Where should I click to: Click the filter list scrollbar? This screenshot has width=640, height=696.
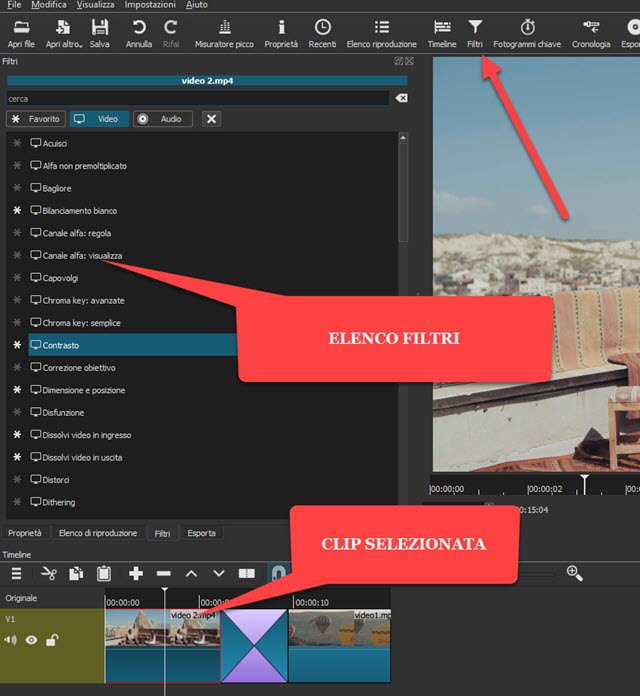coord(403,192)
